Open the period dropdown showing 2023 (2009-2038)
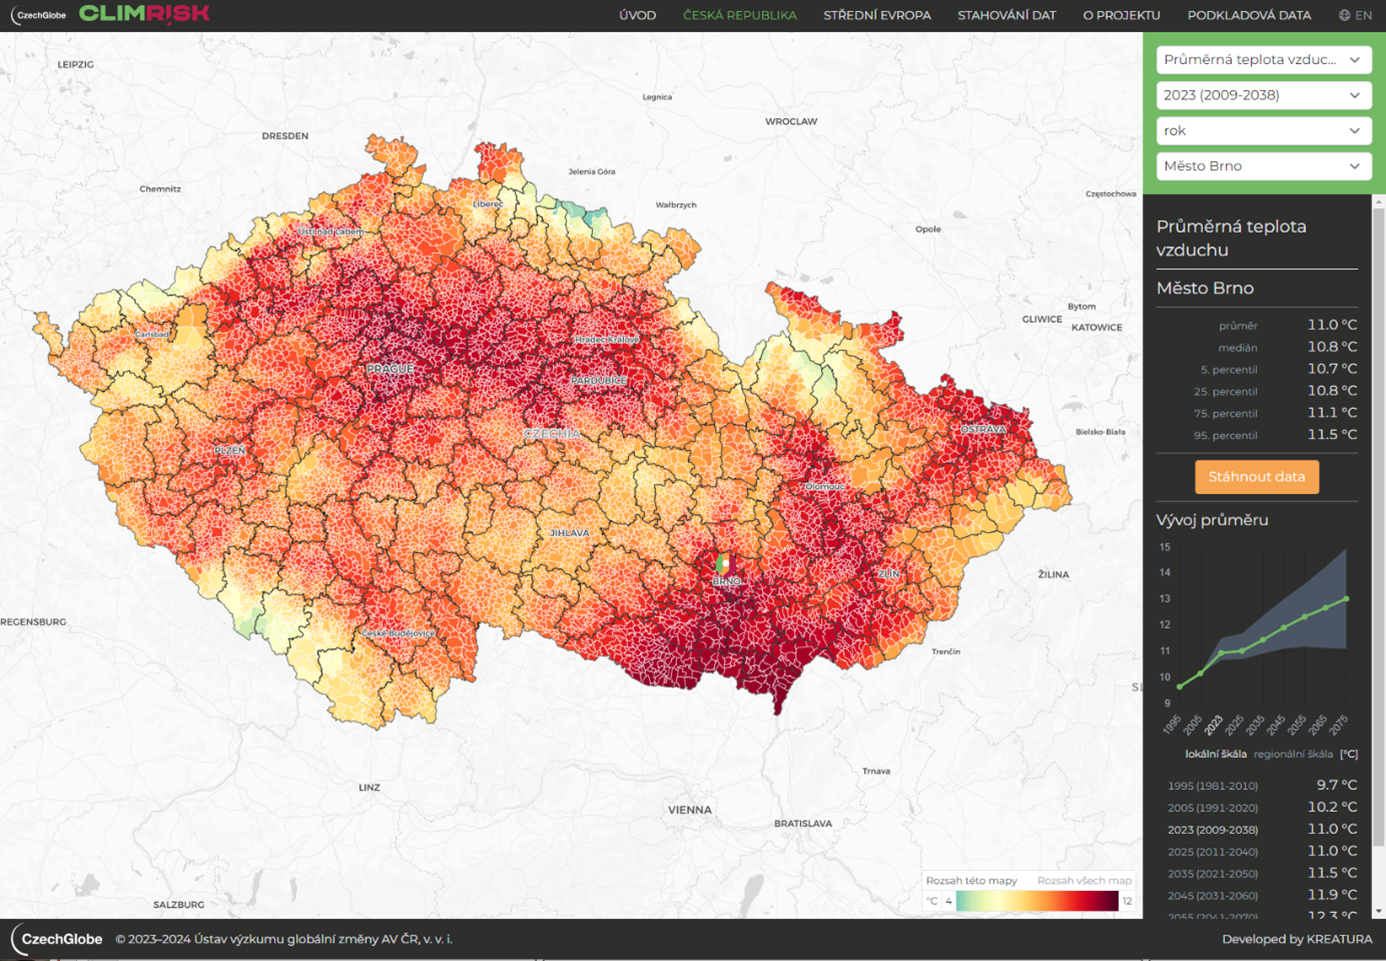Screen dimensions: 1386x961 pyautogui.click(x=1263, y=95)
